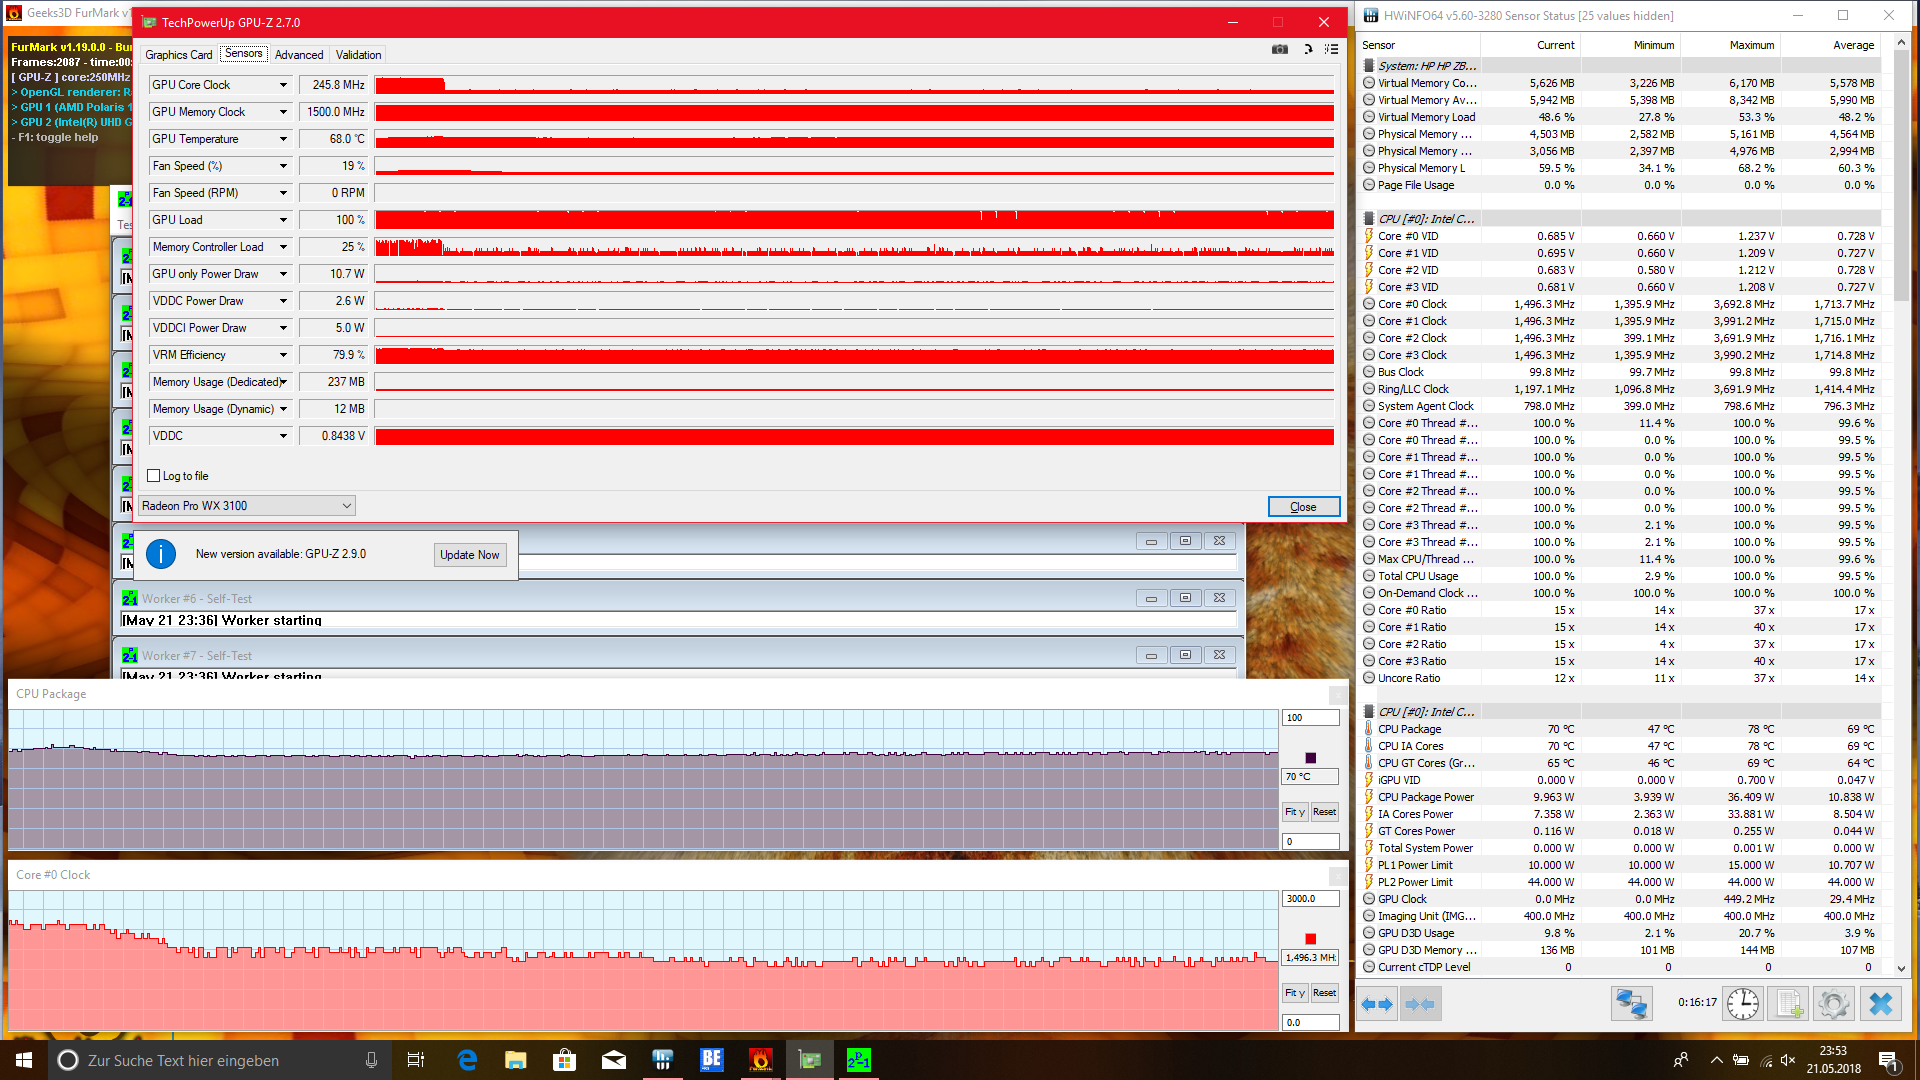Open the GPU-Z hamburger options menu
Viewport: 1920px width, 1080px height.
(x=1331, y=49)
